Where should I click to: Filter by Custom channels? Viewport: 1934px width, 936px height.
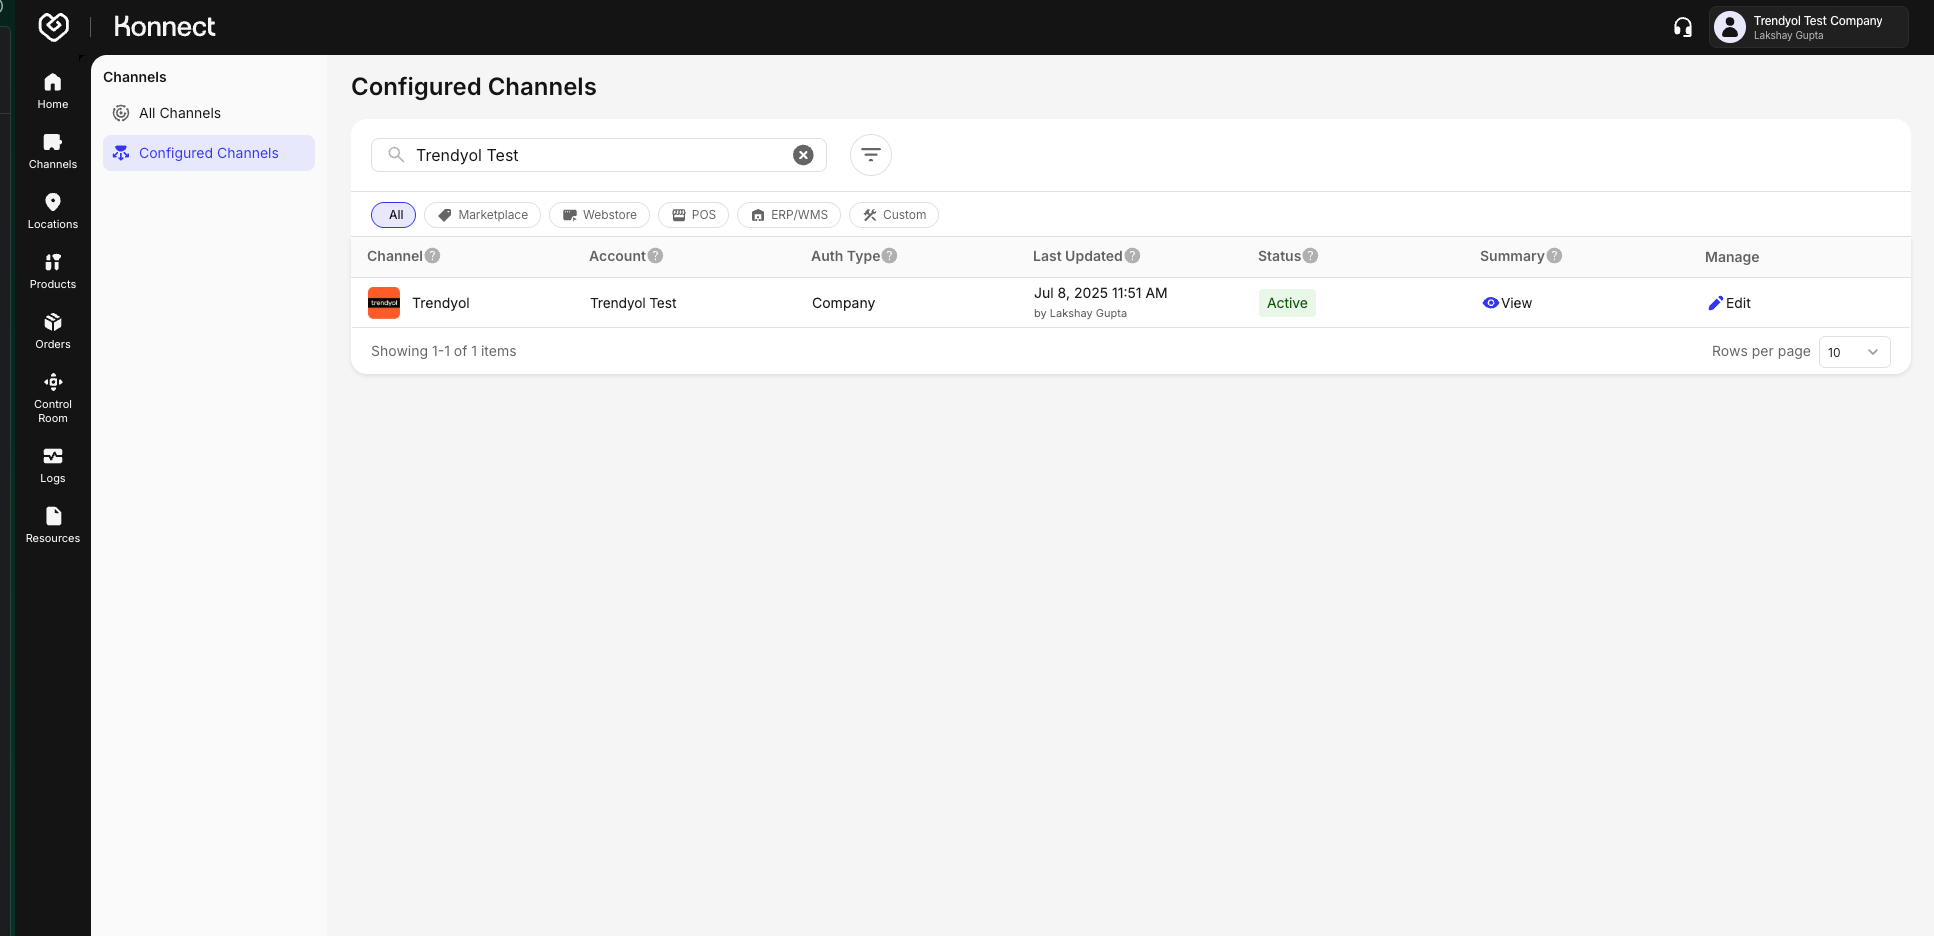(894, 215)
